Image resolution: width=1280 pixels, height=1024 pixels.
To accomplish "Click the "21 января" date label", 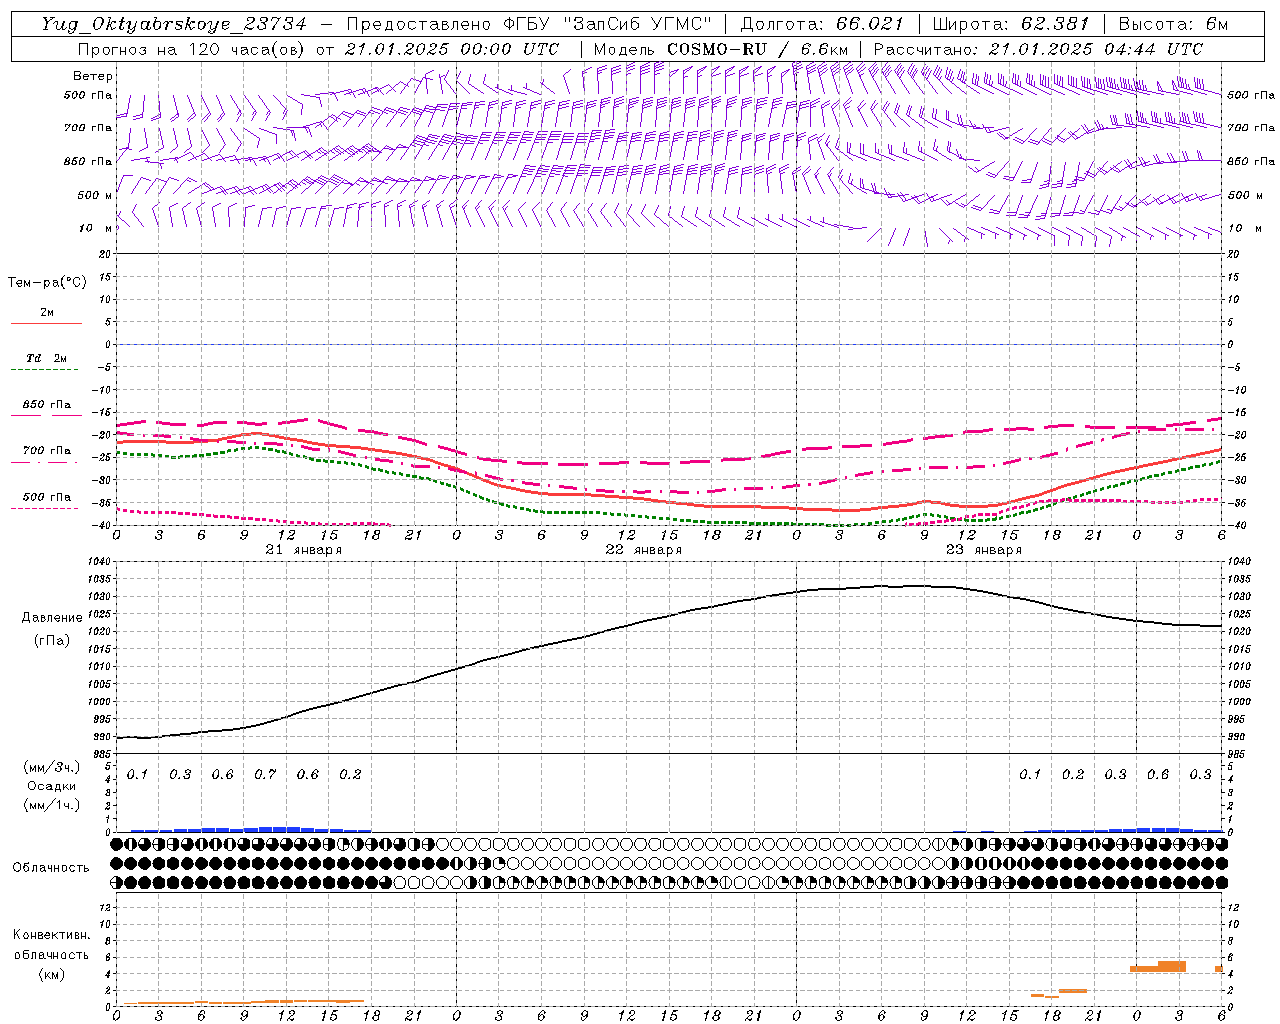I will 304,550.
